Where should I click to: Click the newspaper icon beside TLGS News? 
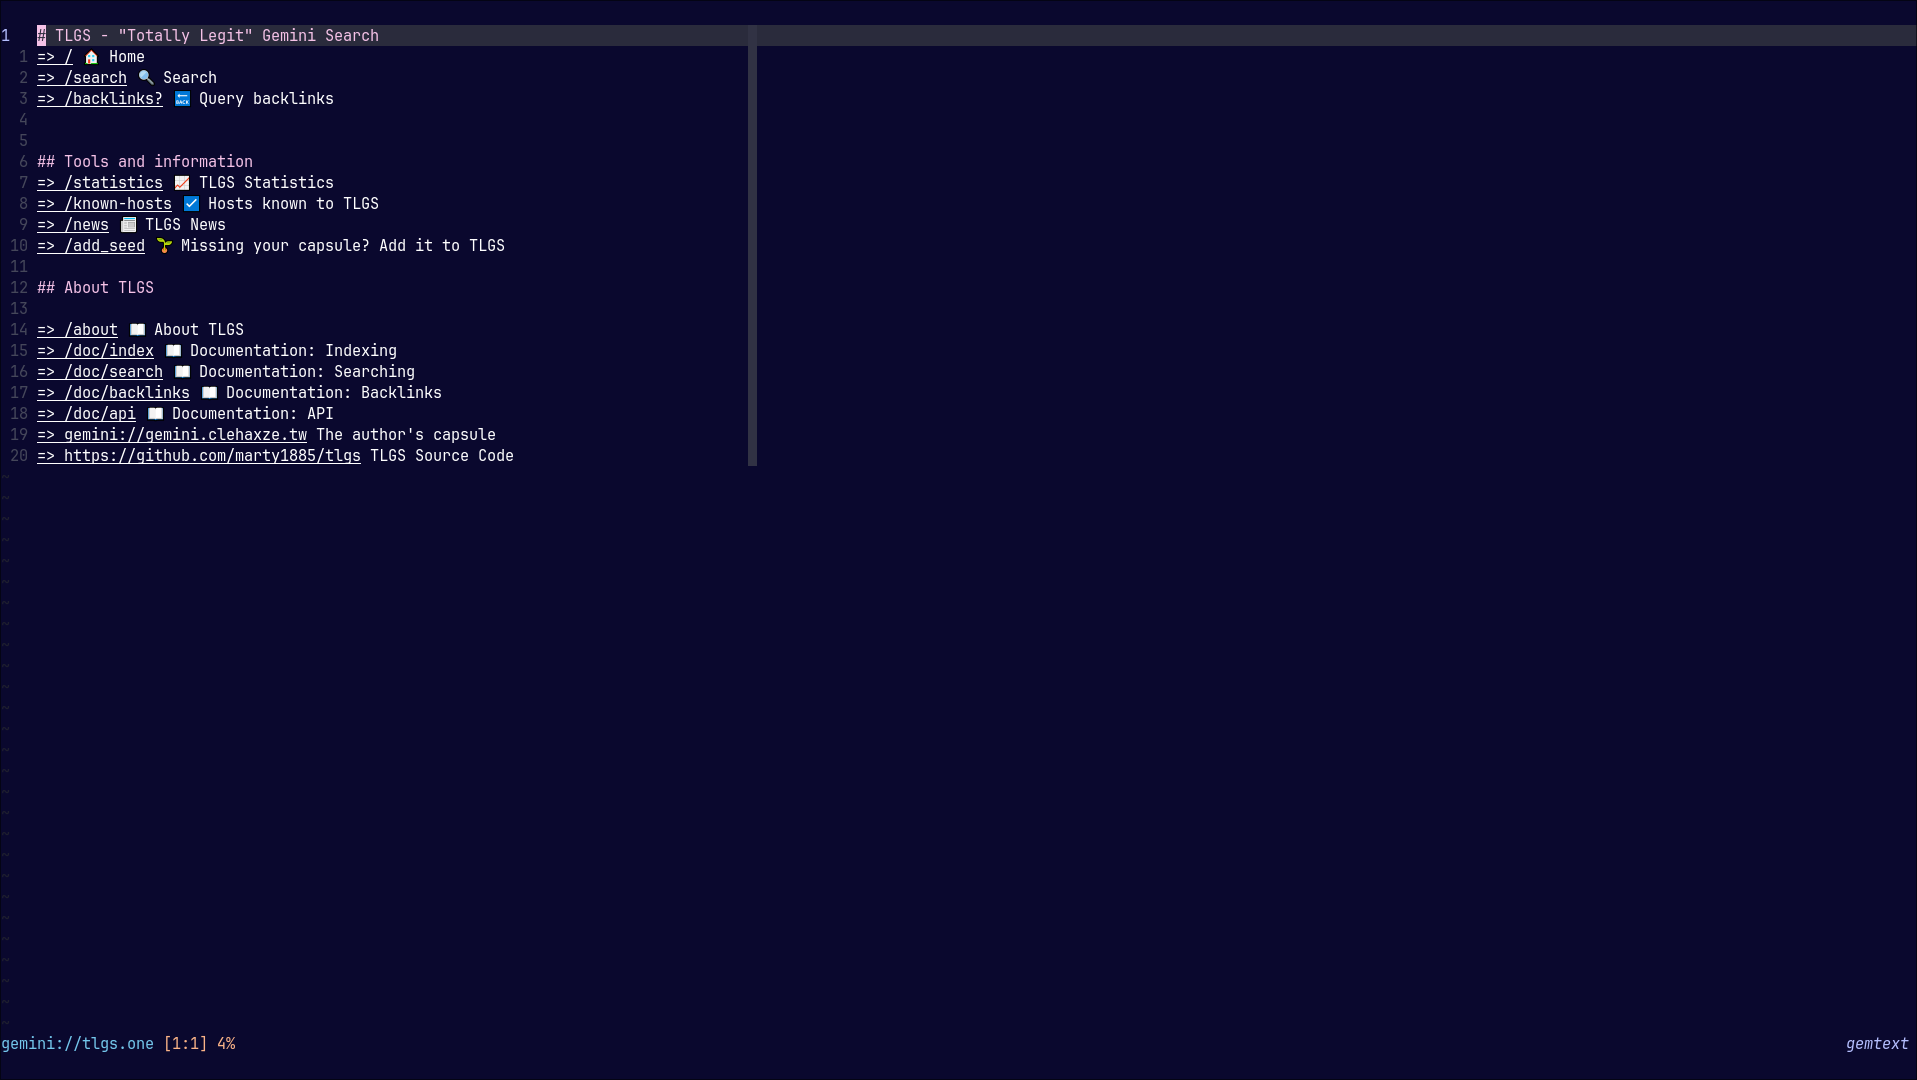[x=128, y=225]
